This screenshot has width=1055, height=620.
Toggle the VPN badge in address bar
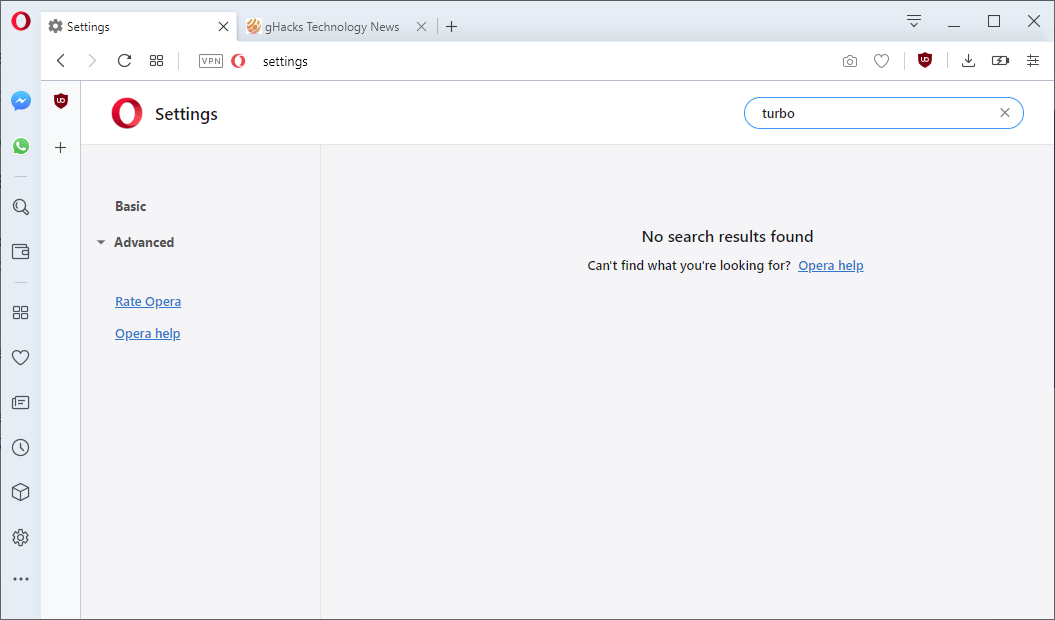(x=211, y=61)
